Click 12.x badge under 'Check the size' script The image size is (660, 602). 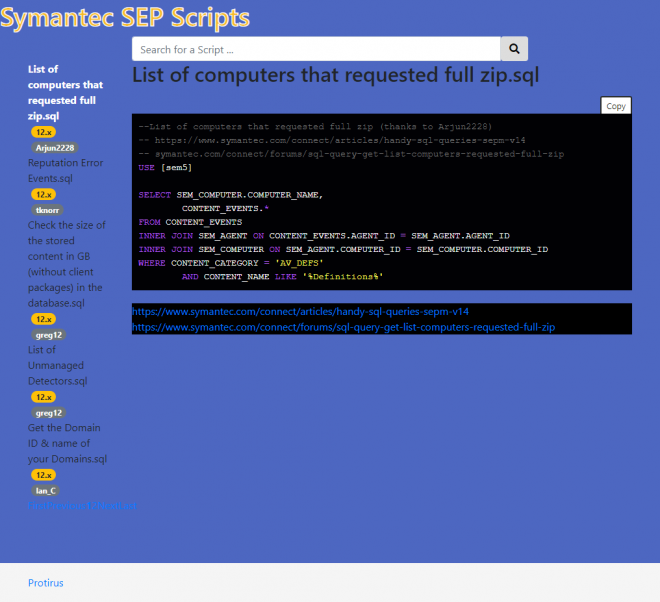tap(43, 319)
